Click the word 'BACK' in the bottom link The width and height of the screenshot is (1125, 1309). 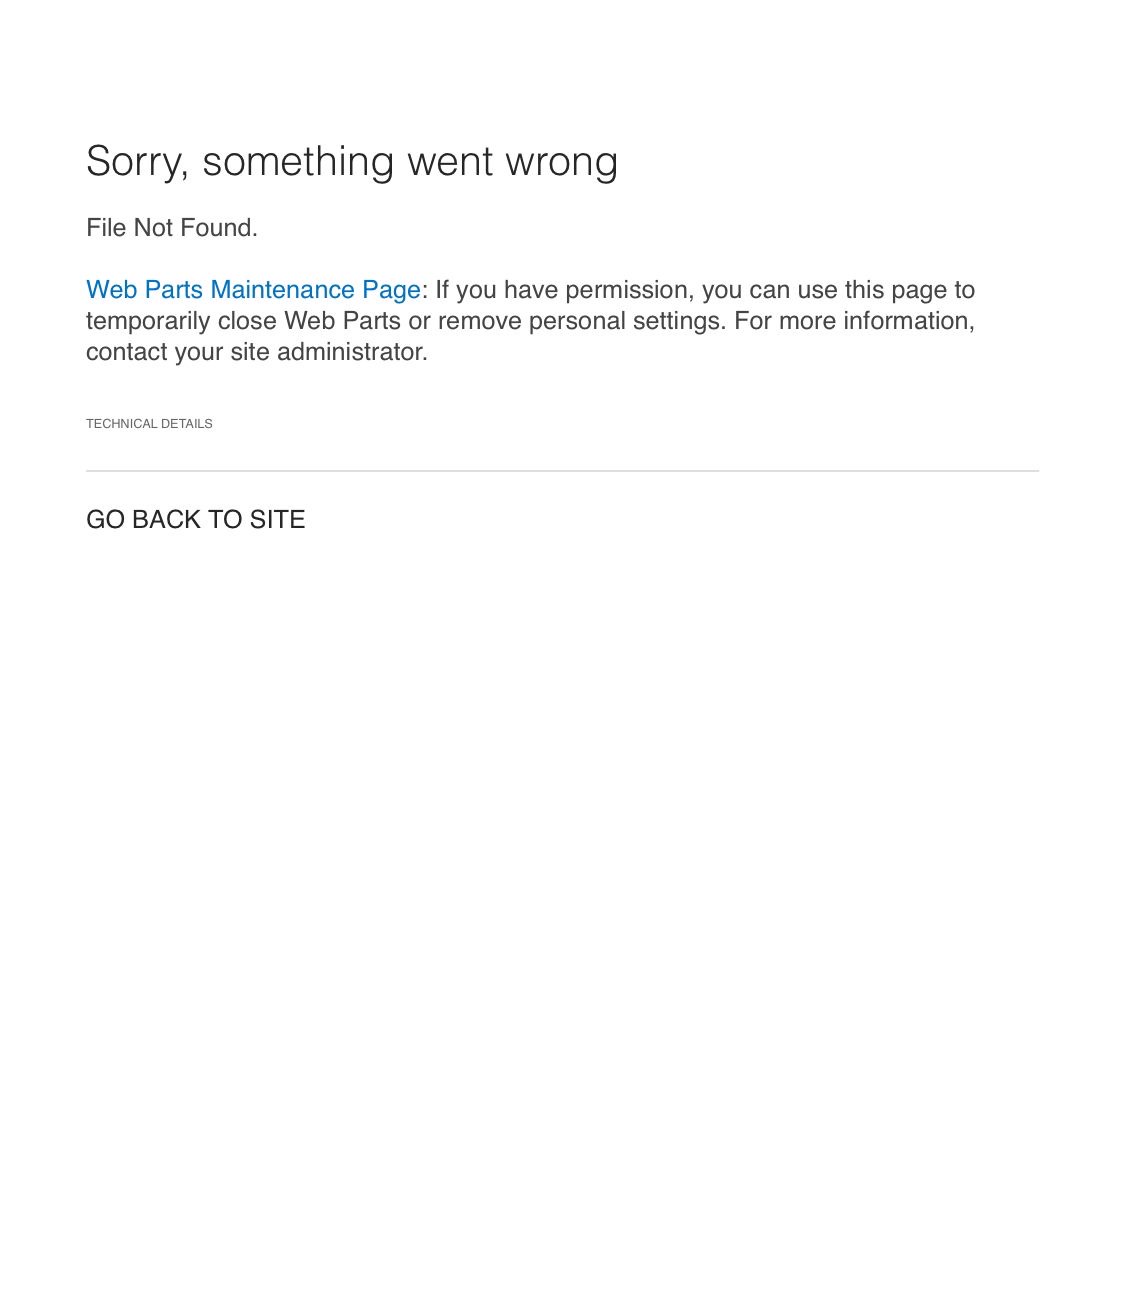[166, 519]
